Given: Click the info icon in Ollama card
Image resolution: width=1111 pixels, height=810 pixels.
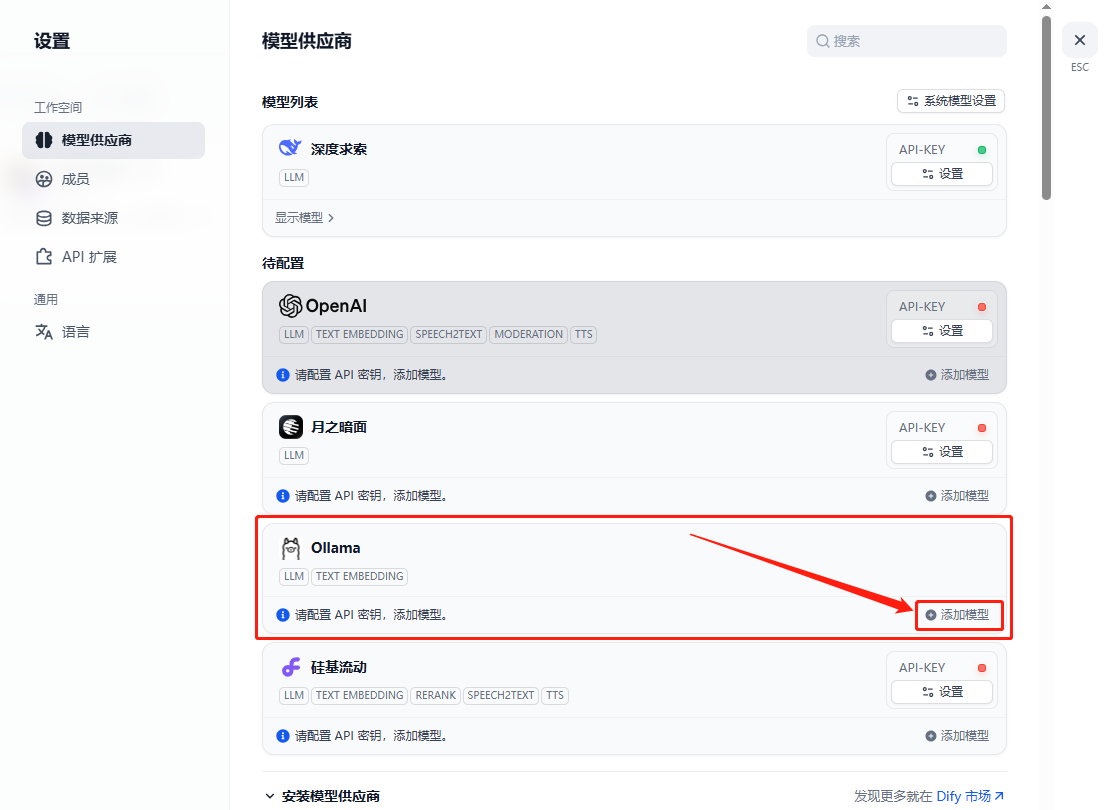Looking at the screenshot, I should tap(283, 615).
